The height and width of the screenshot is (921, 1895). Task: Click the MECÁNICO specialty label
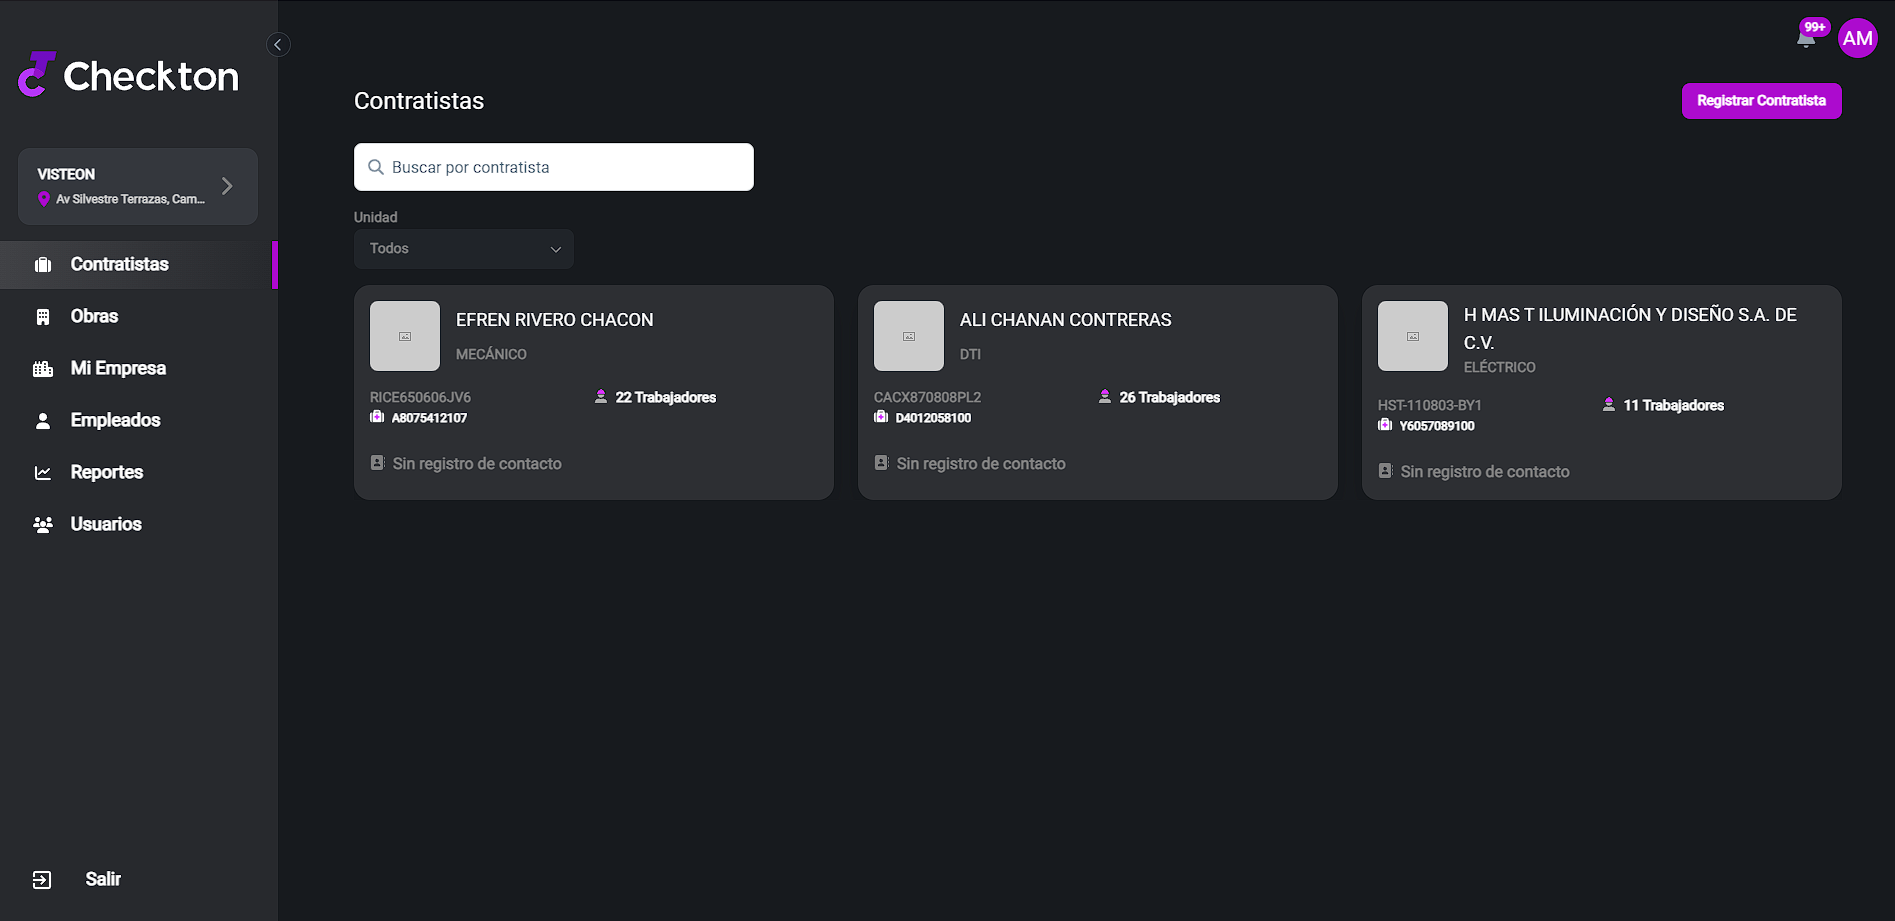coord(491,354)
